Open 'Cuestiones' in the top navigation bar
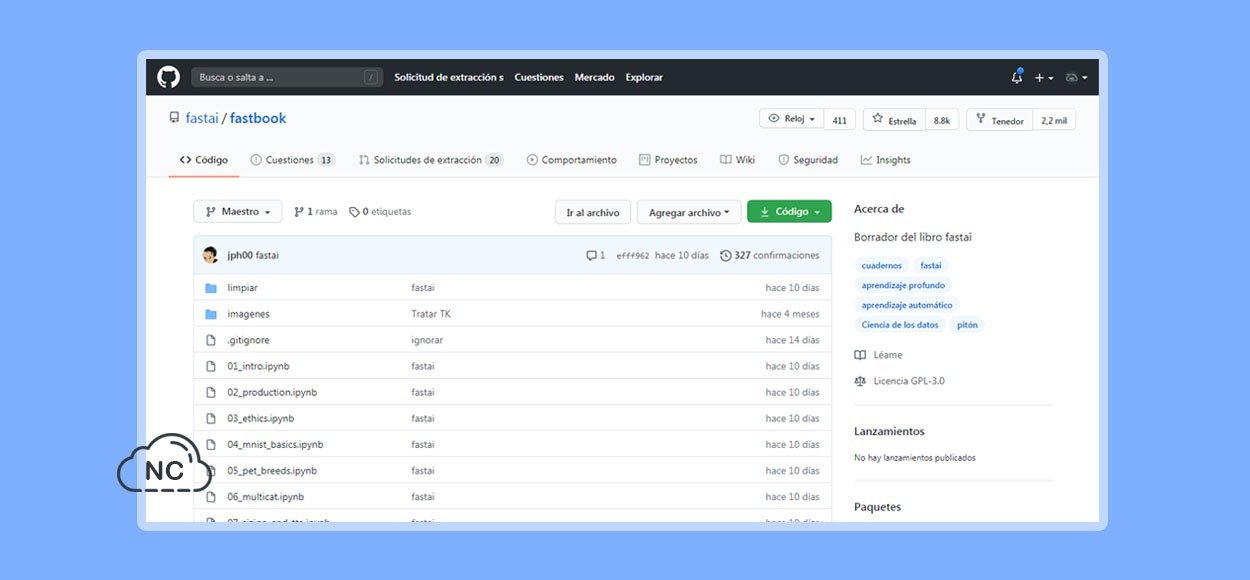 click(x=539, y=77)
